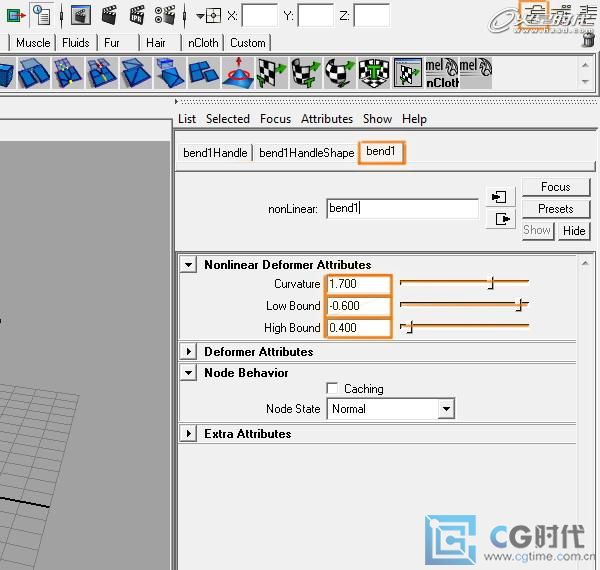Image resolution: width=600 pixels, height=570 pixels.
Task: Start IPR render clapperboard icon
Action: tap(137, 15)
